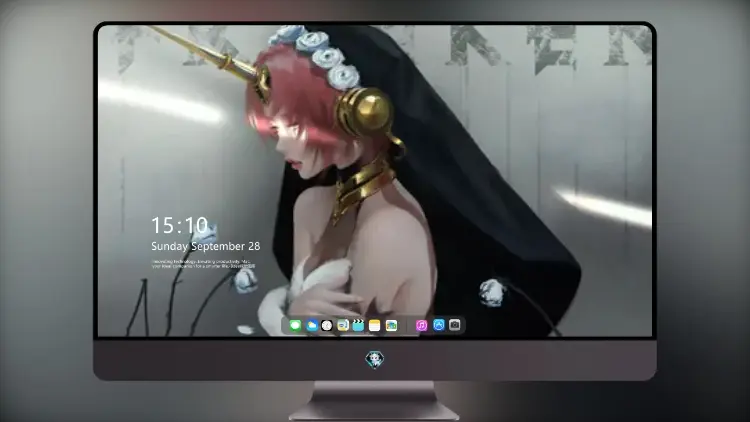Open the Clock app in dock
This screenshot has height=422, width=750.
point(327,325)
